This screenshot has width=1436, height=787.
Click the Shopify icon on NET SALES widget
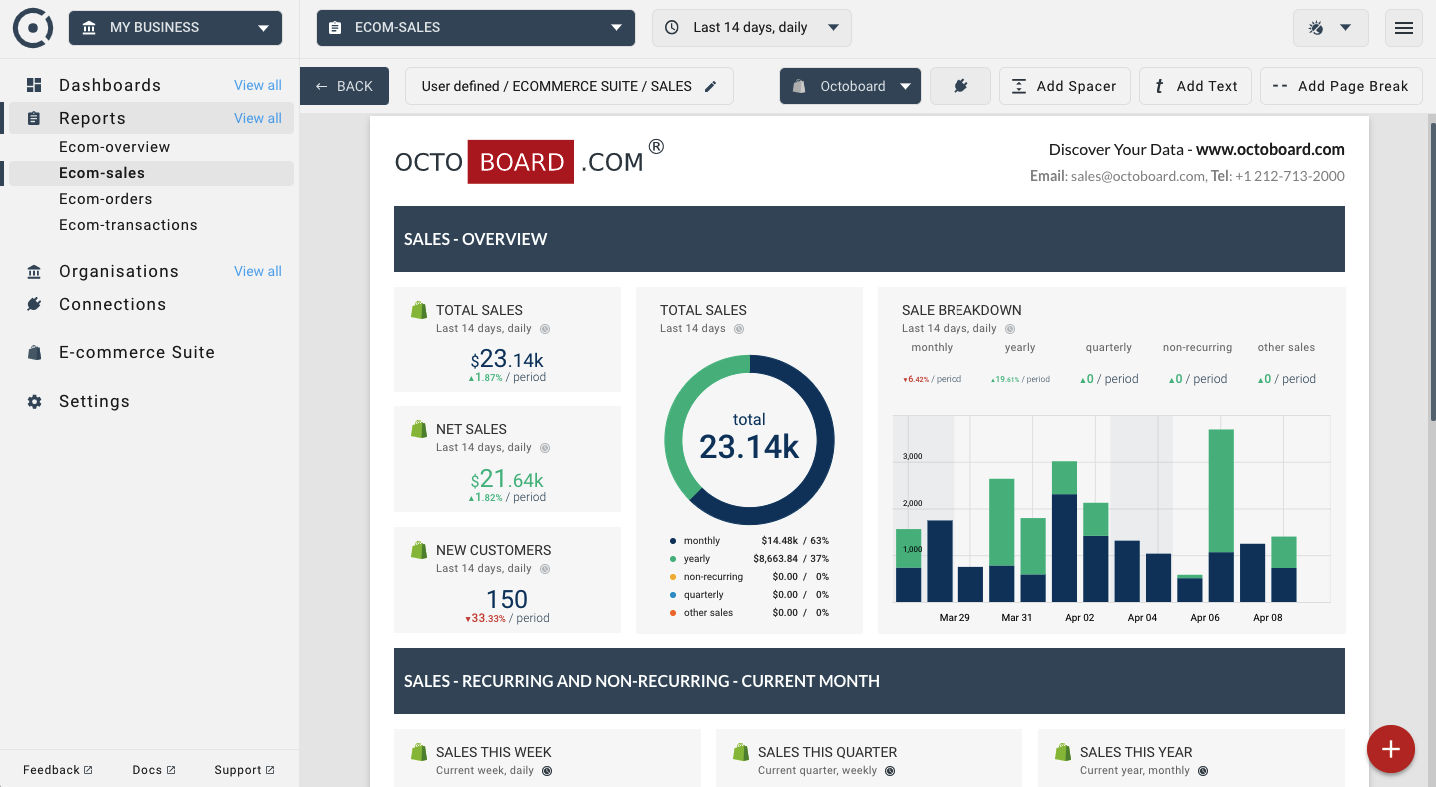coord(419,429)
